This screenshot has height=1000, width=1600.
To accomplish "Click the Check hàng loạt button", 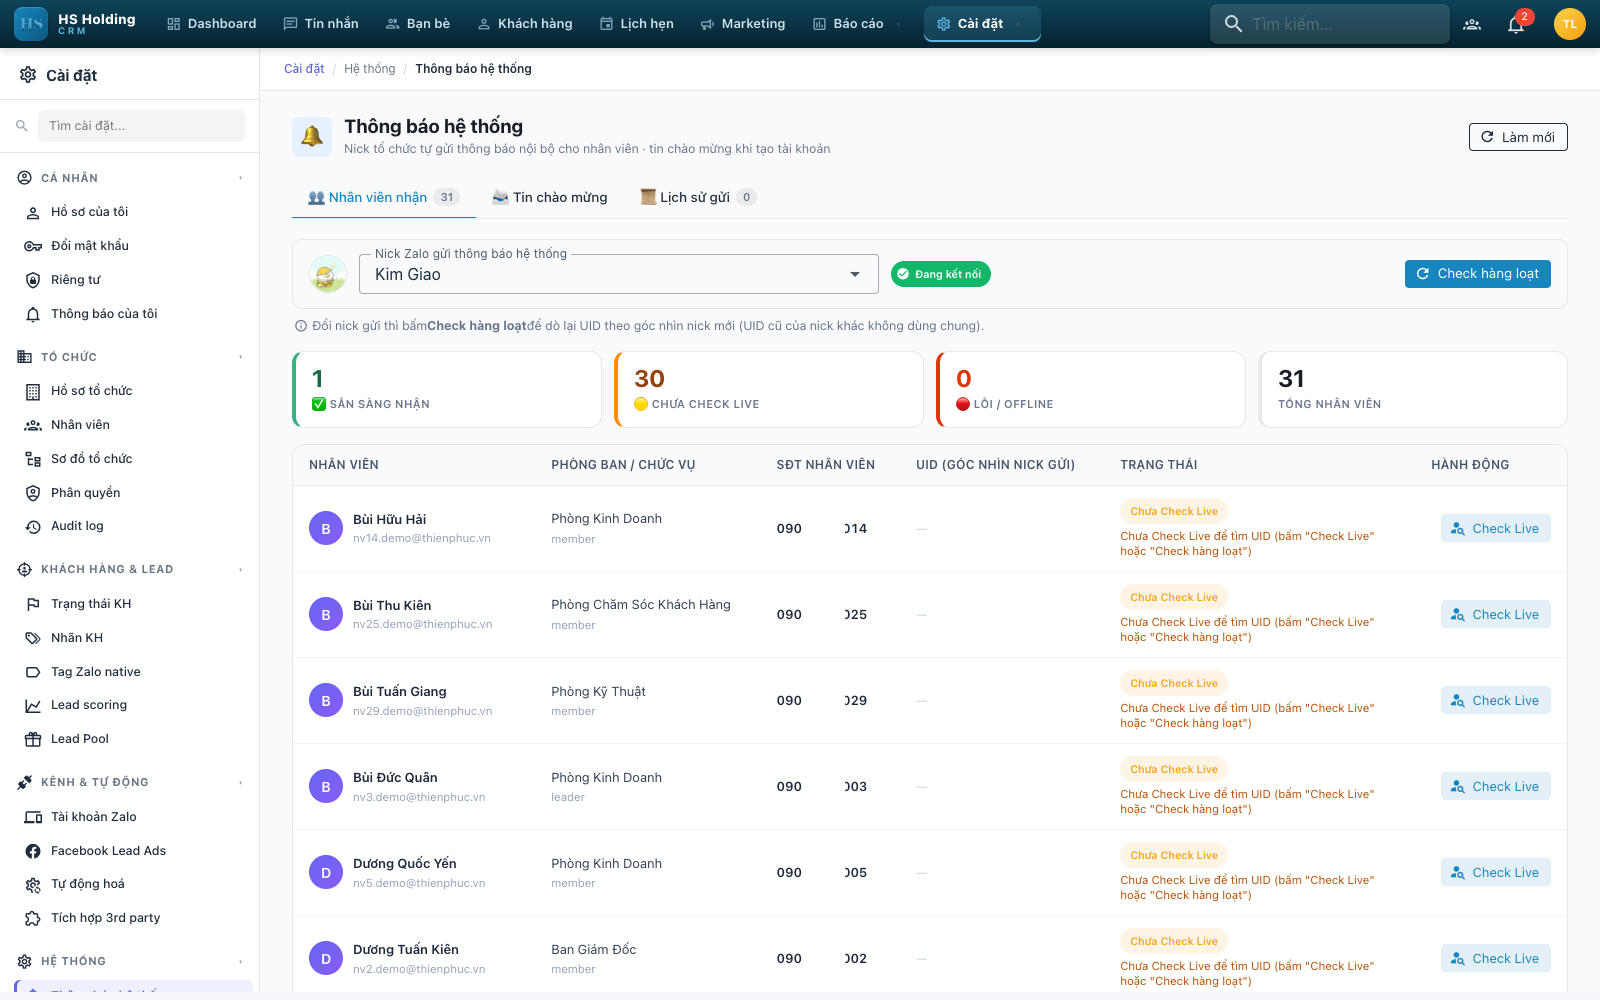I will 1478,274.
